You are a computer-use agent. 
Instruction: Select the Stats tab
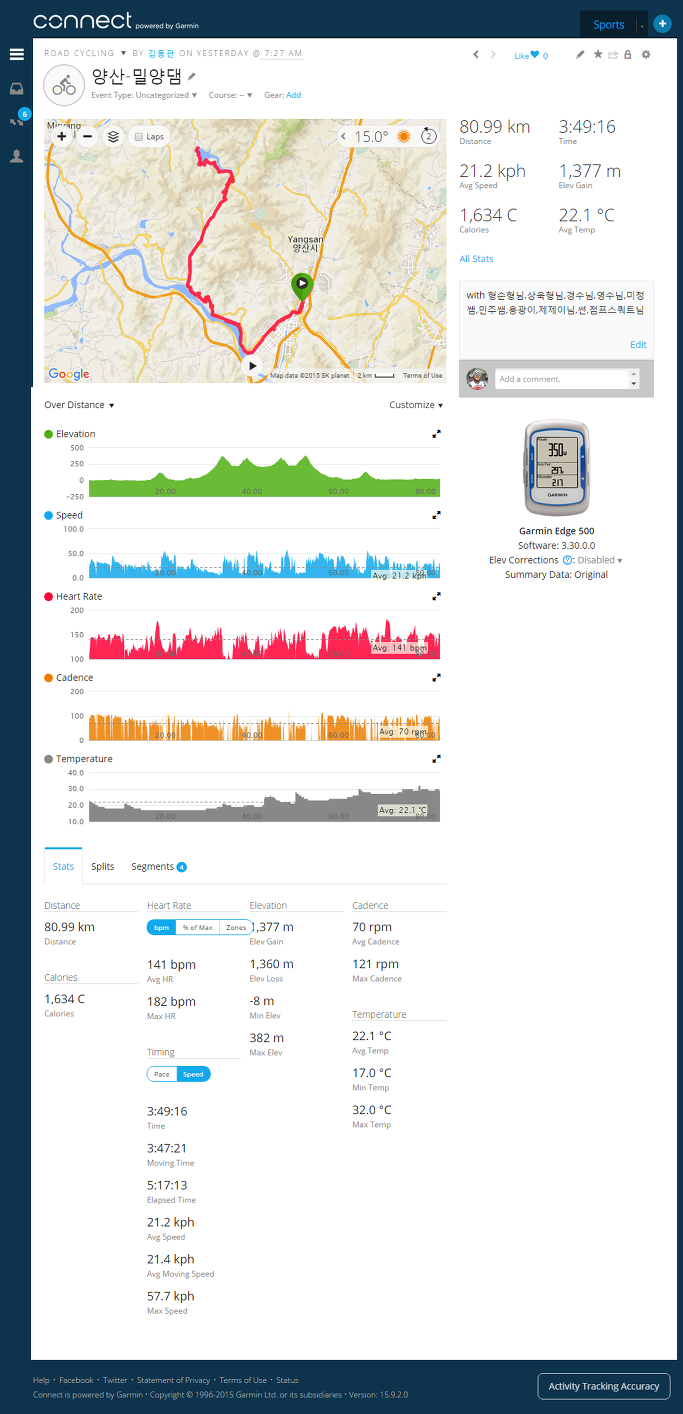pos(63,866)
